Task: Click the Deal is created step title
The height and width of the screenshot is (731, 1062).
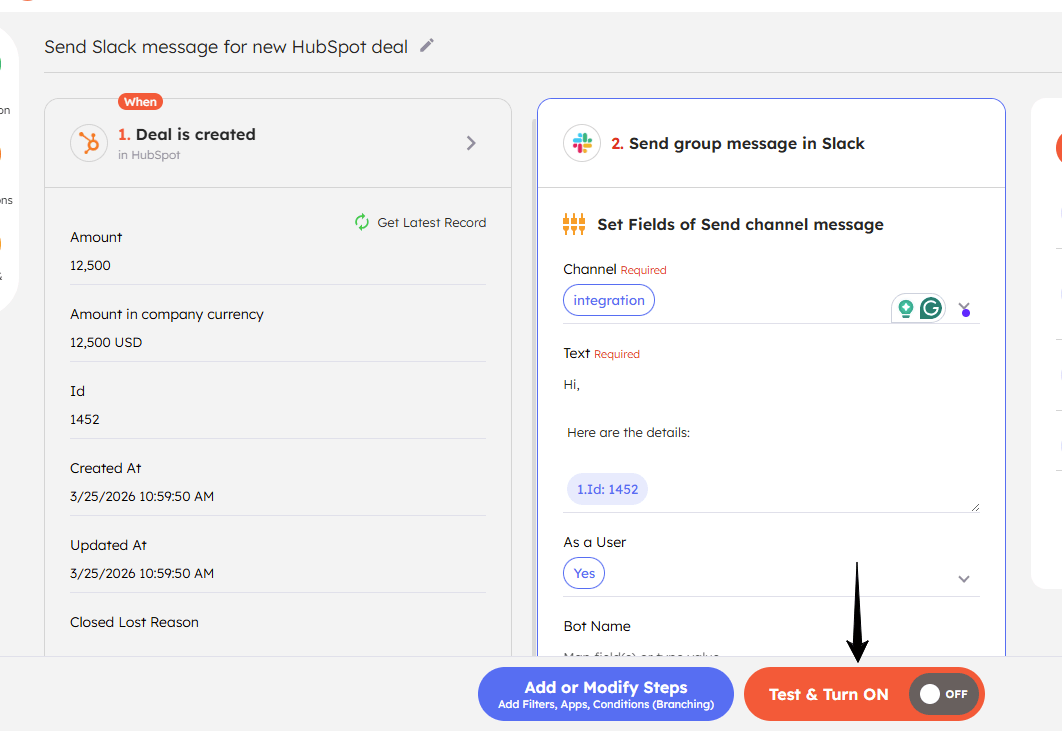Action: [195, 135]
